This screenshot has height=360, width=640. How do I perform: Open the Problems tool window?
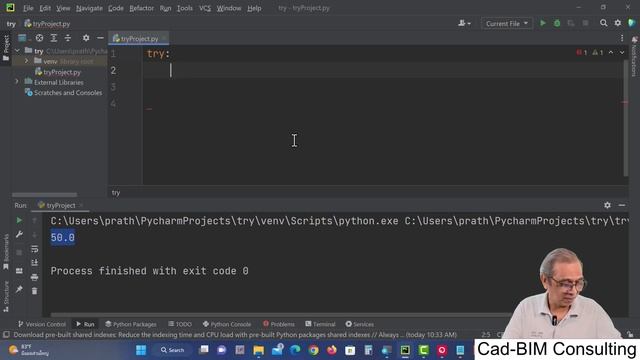tap(279, 324)
